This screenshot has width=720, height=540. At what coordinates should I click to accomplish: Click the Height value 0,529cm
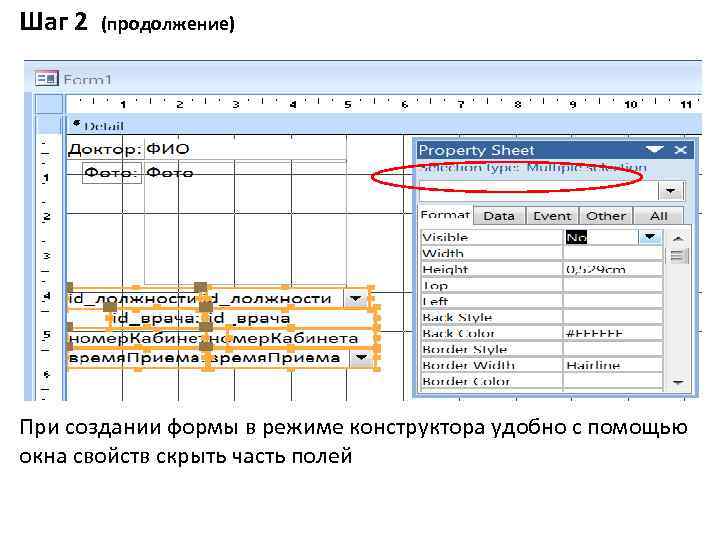pos(613,270)
